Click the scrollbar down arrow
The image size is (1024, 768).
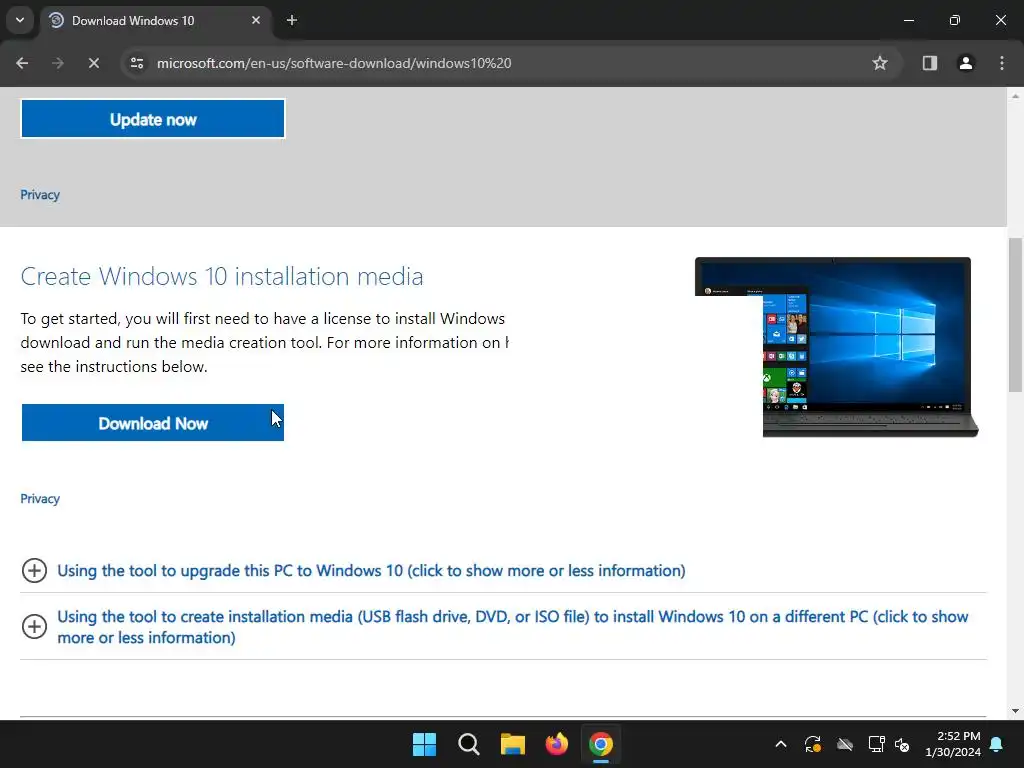coord(1015,711)
